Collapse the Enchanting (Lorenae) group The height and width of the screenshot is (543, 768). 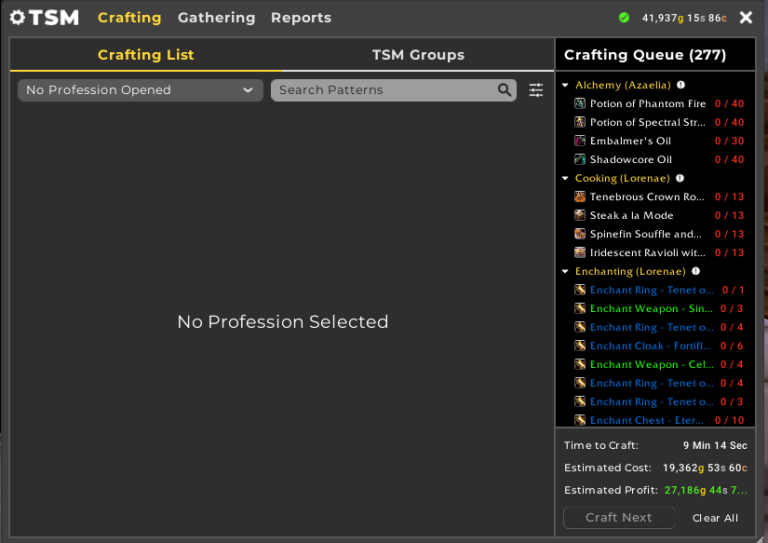(565, 271)
